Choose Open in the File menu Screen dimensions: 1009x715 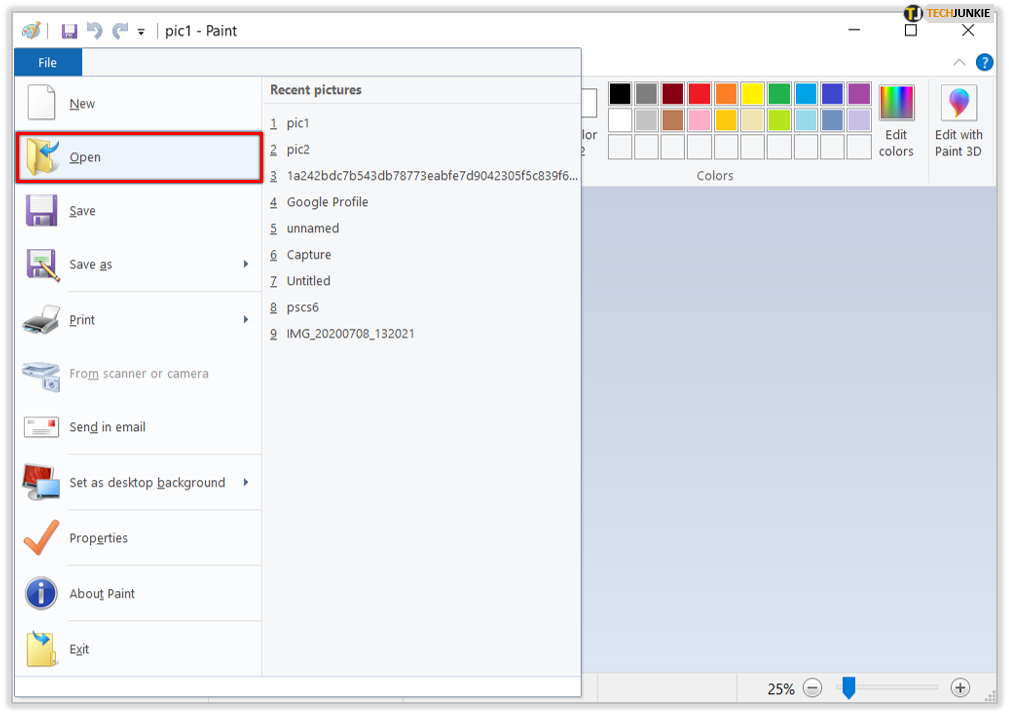[x=138, y=158]
